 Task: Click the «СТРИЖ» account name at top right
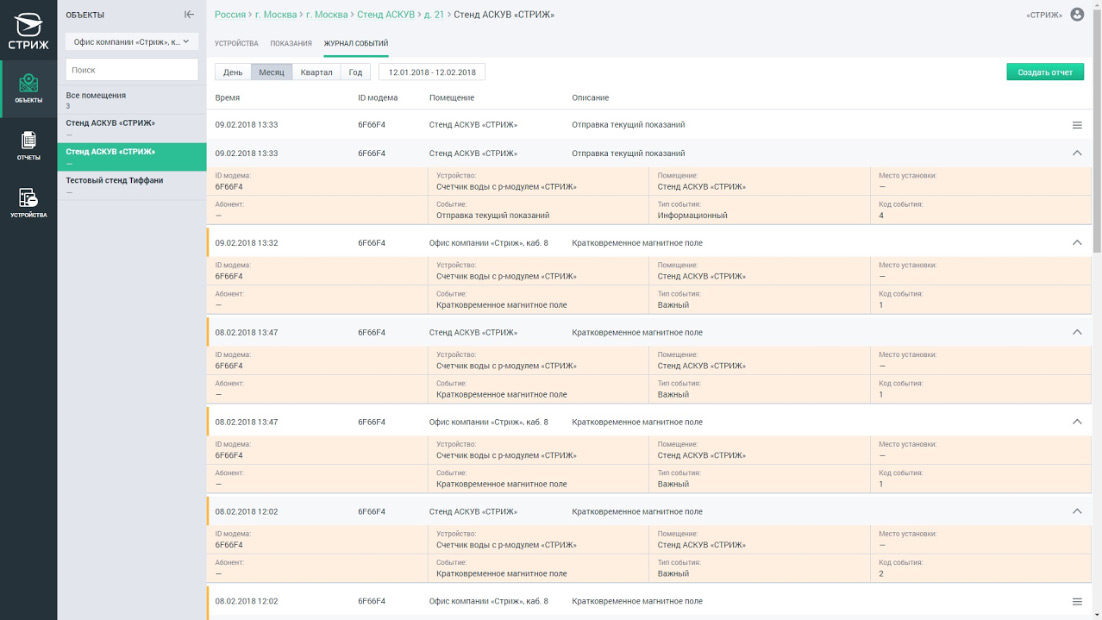point(1044,15)
